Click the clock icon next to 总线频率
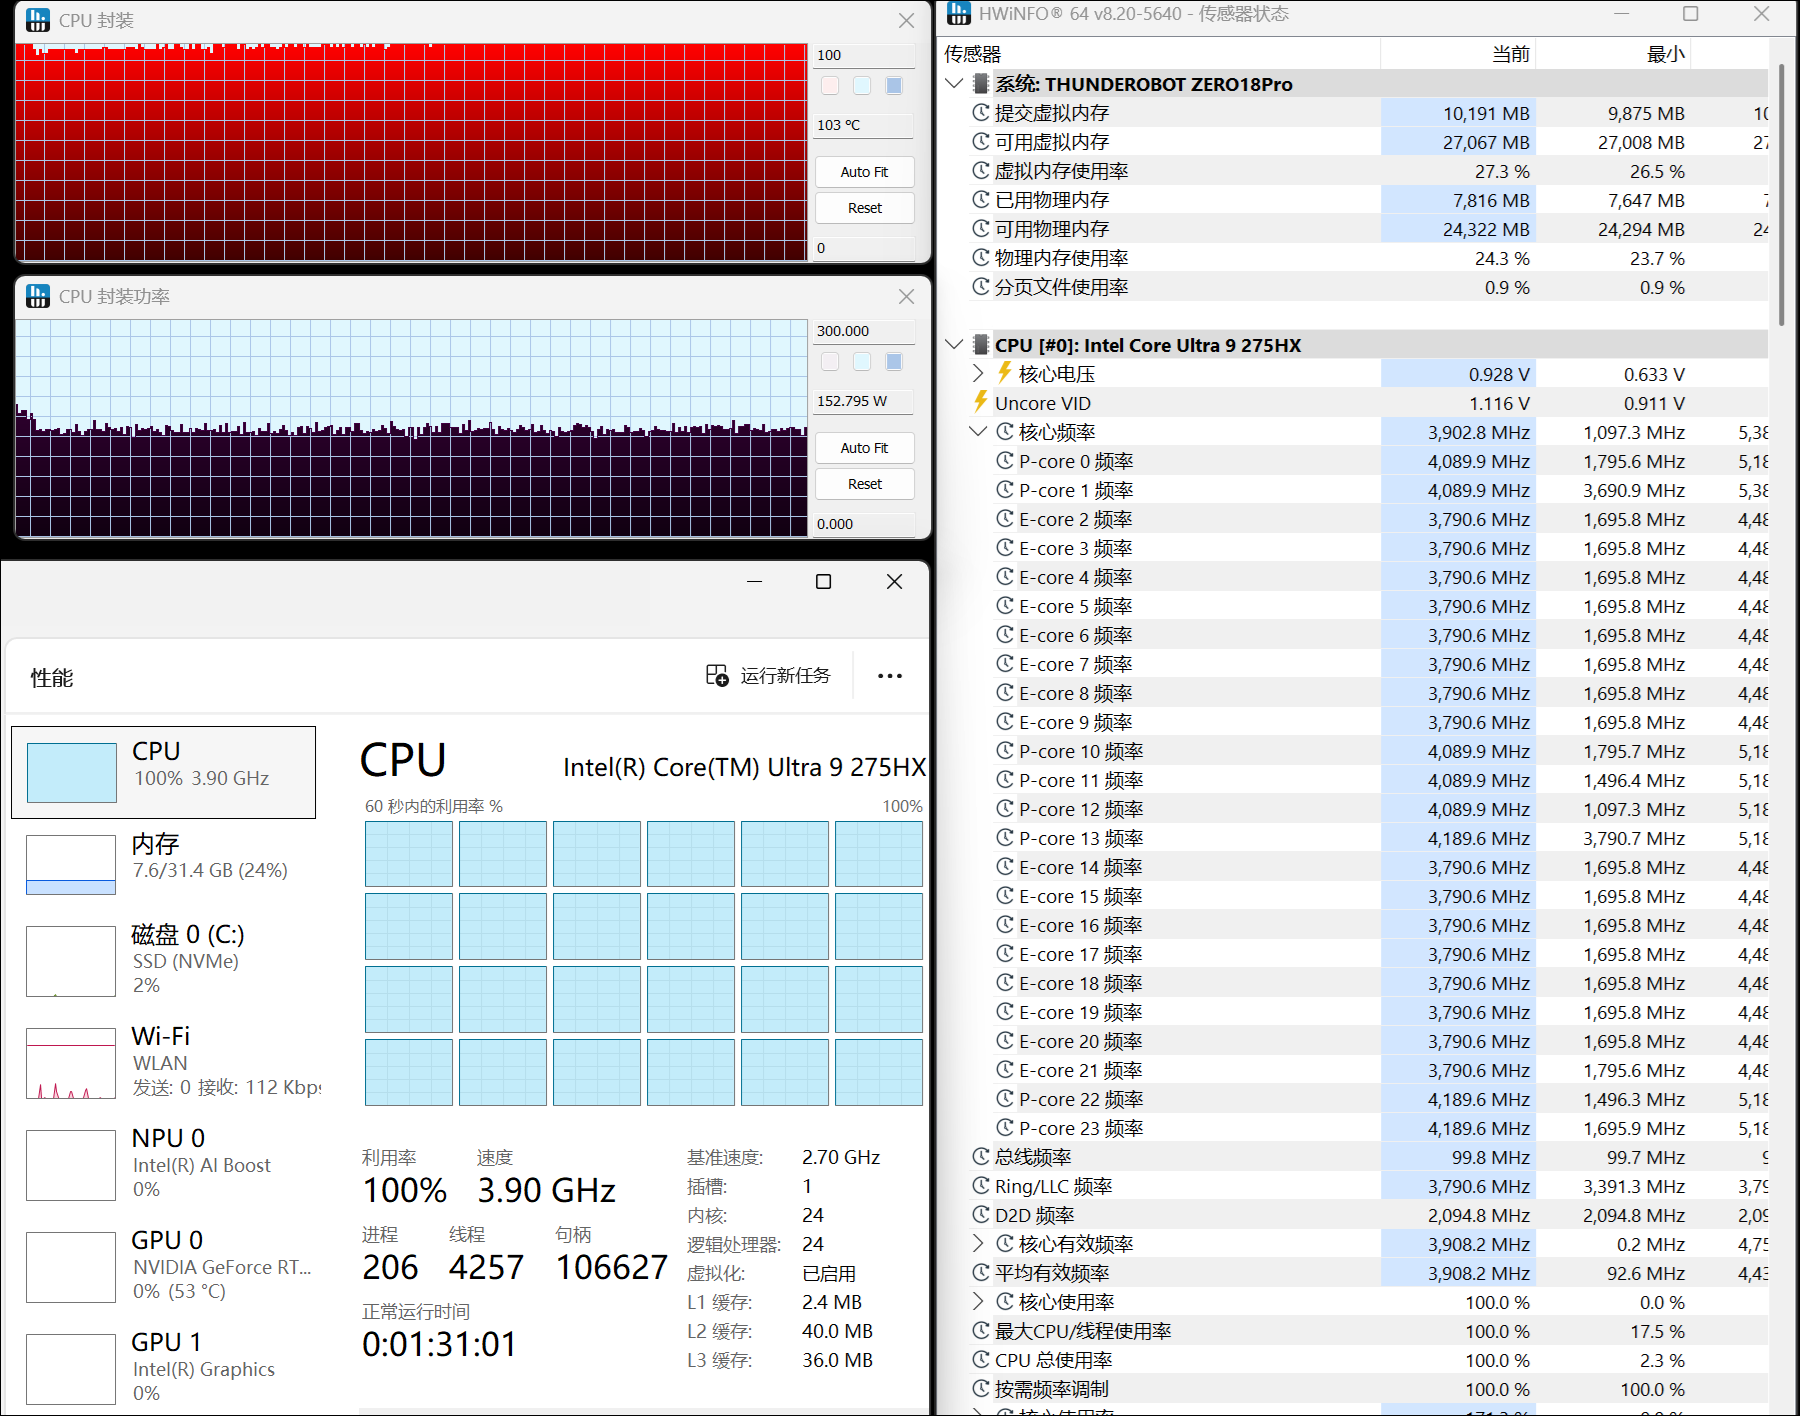This screenshot has width=1800, height=1416. tap(981, 1157)
